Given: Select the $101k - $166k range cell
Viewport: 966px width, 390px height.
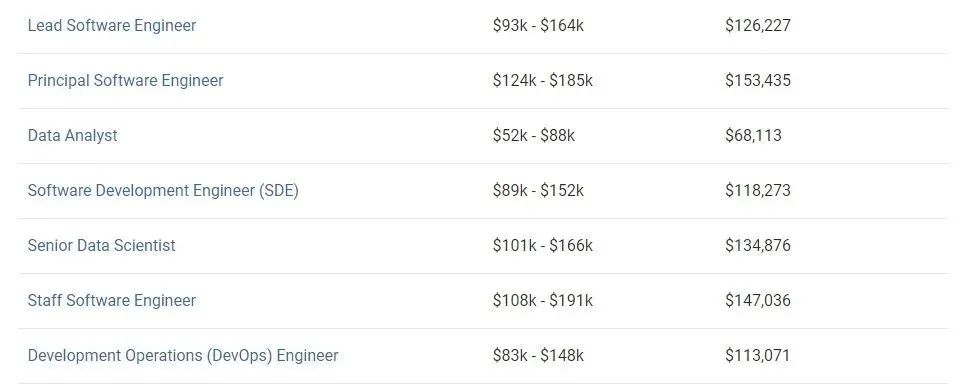Looking at the screenshot, I should click(542, 245).
